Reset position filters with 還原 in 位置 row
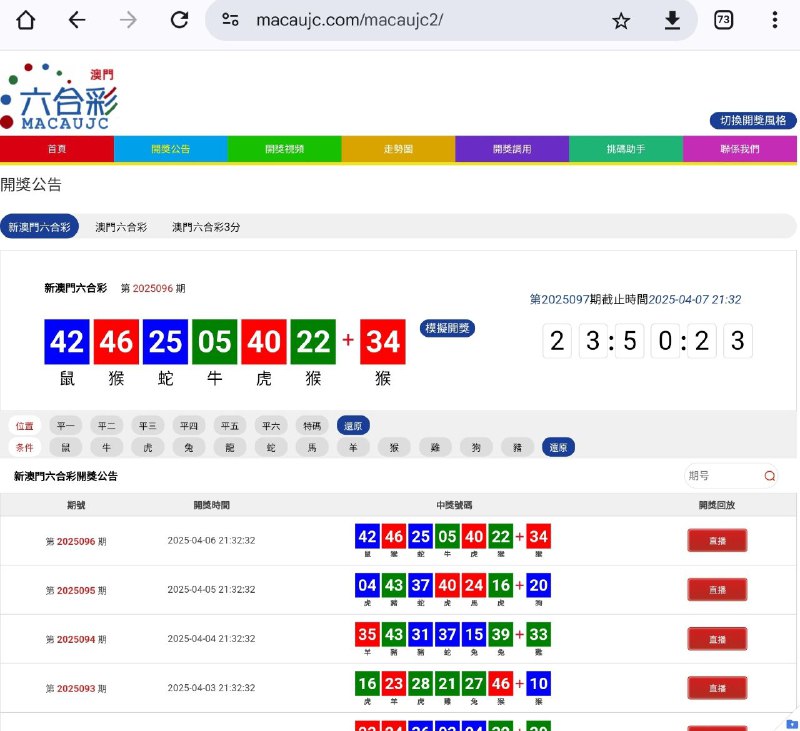 pyautogui.click(x=353, y=425)
